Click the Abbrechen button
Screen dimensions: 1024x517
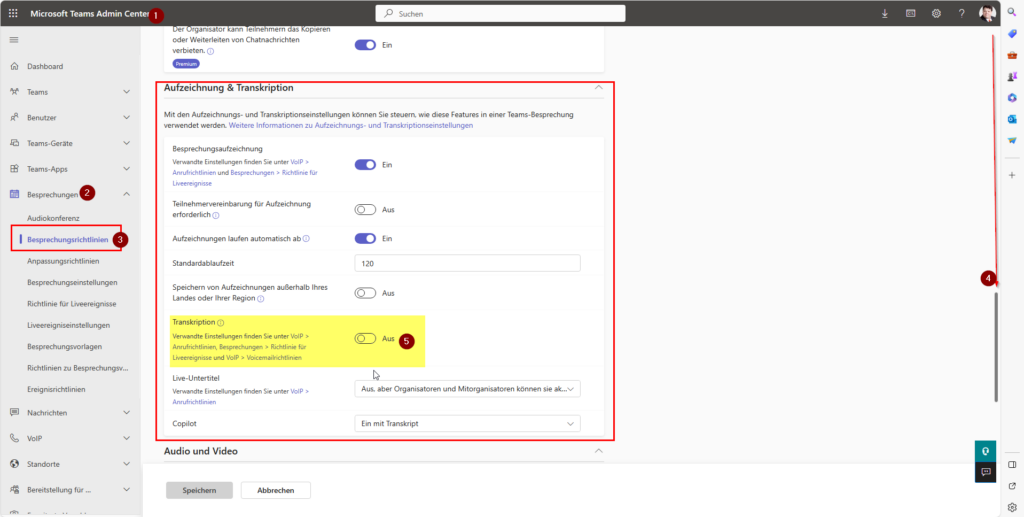(276, 490)
